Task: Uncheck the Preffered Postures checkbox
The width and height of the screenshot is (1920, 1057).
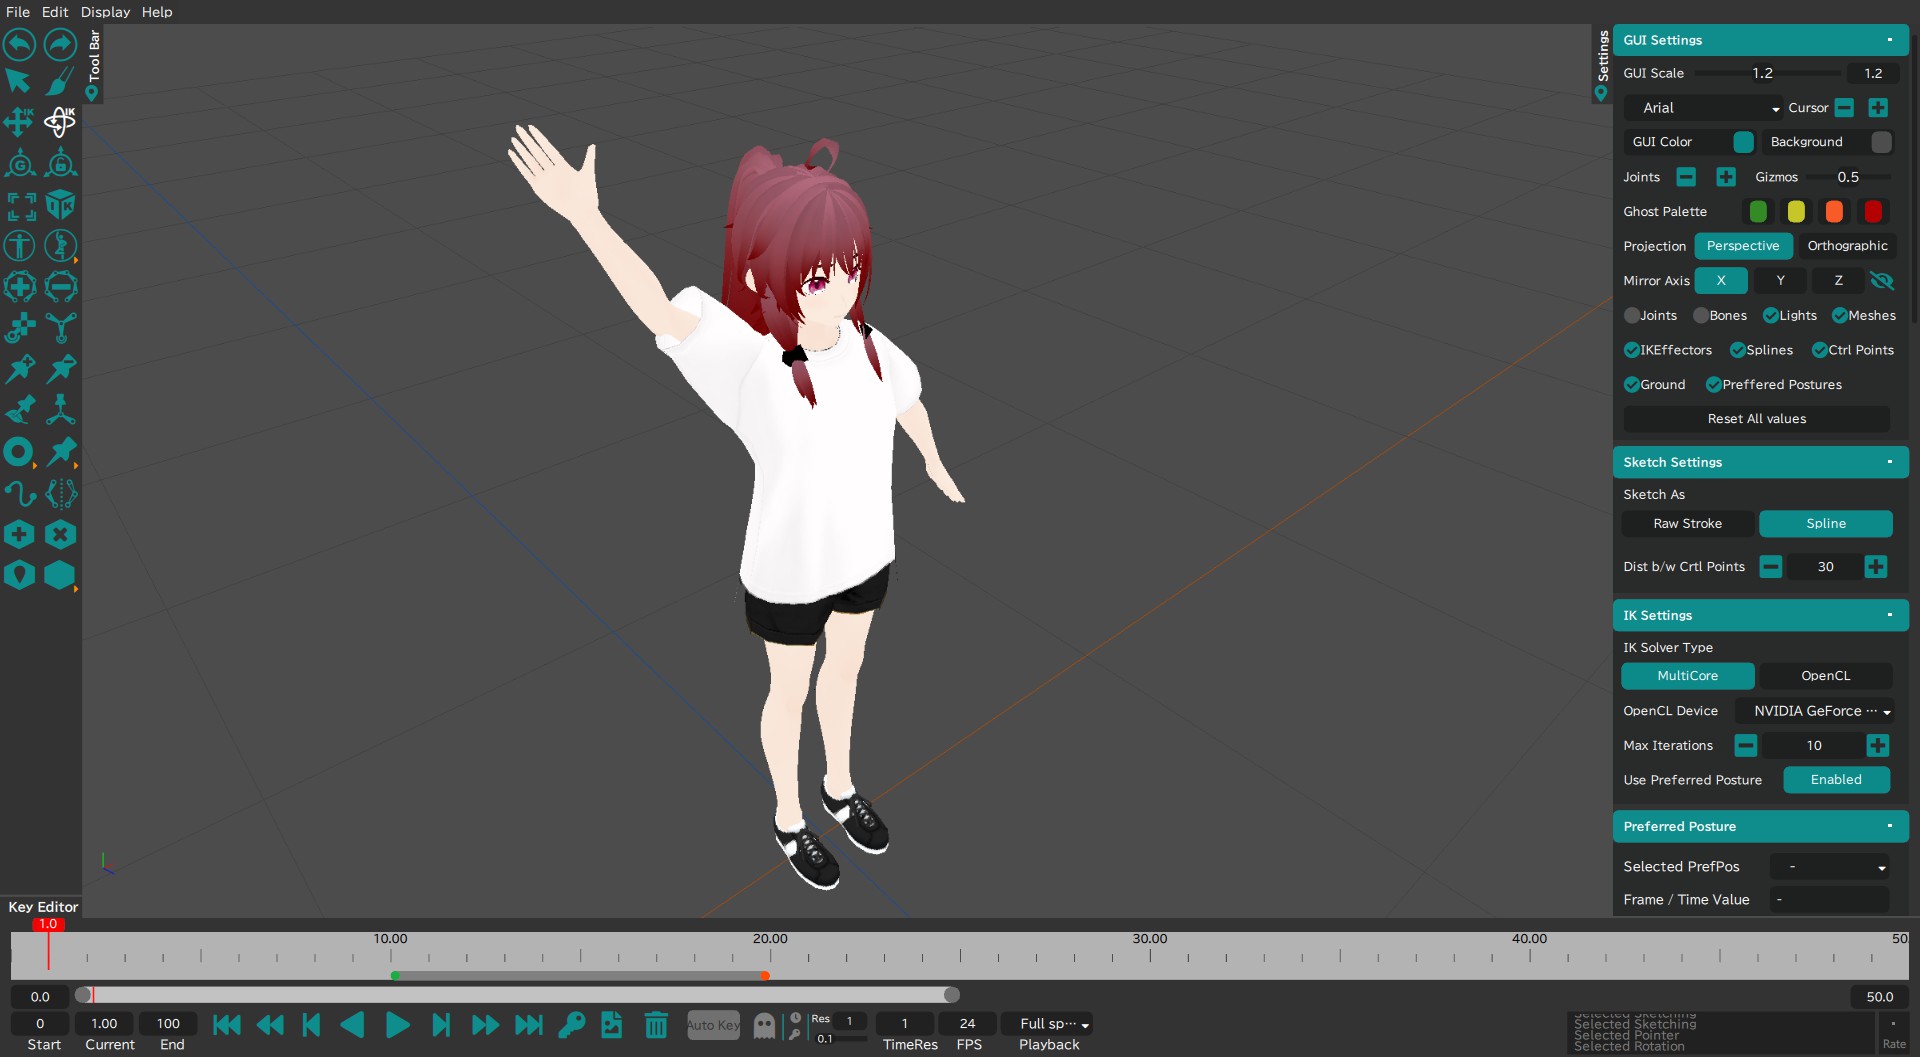Action: pyautogui.click(x=1714, y=385)
